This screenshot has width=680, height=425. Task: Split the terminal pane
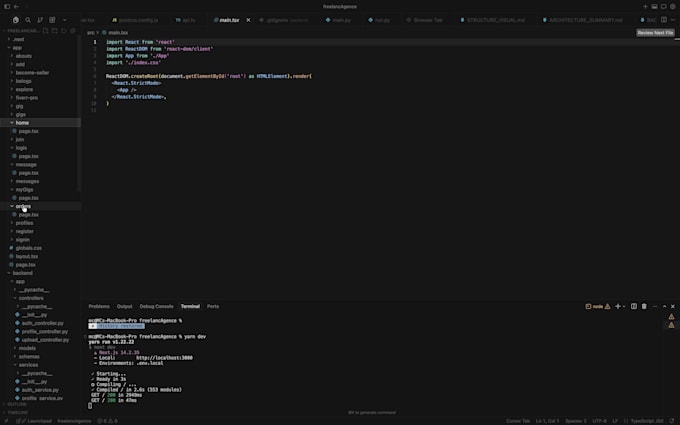click(634, 306)
